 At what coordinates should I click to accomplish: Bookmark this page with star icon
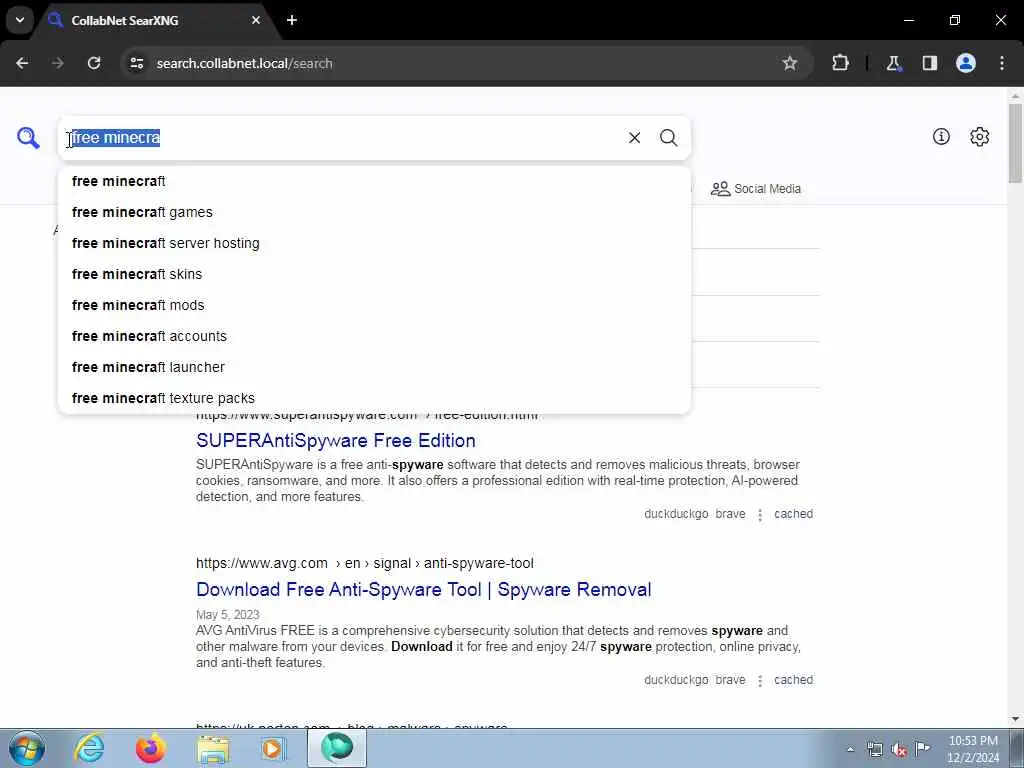pyautogui.click(x=790, y=63)
